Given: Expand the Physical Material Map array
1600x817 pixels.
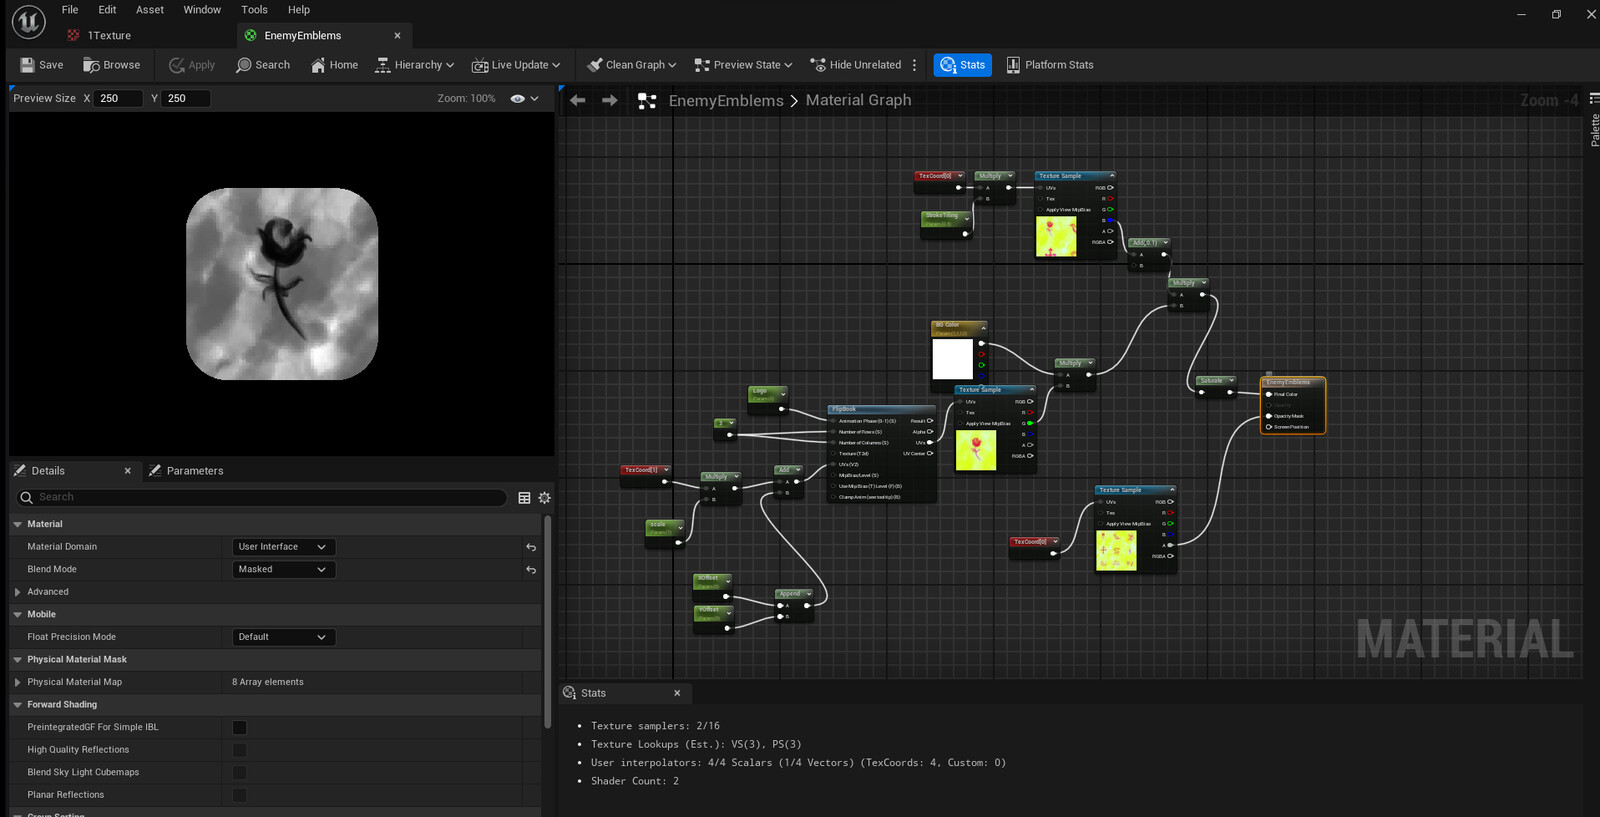Looking at the screenshot, I should [17, 682].
